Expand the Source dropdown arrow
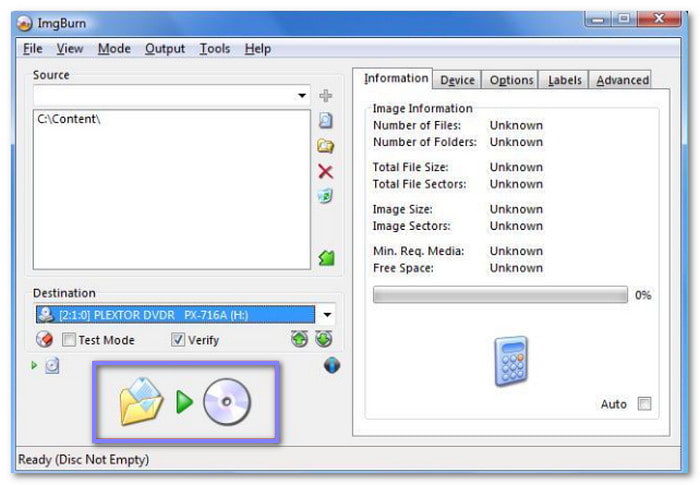Viewport: 700px width, 485px height. tap(302, 96)
